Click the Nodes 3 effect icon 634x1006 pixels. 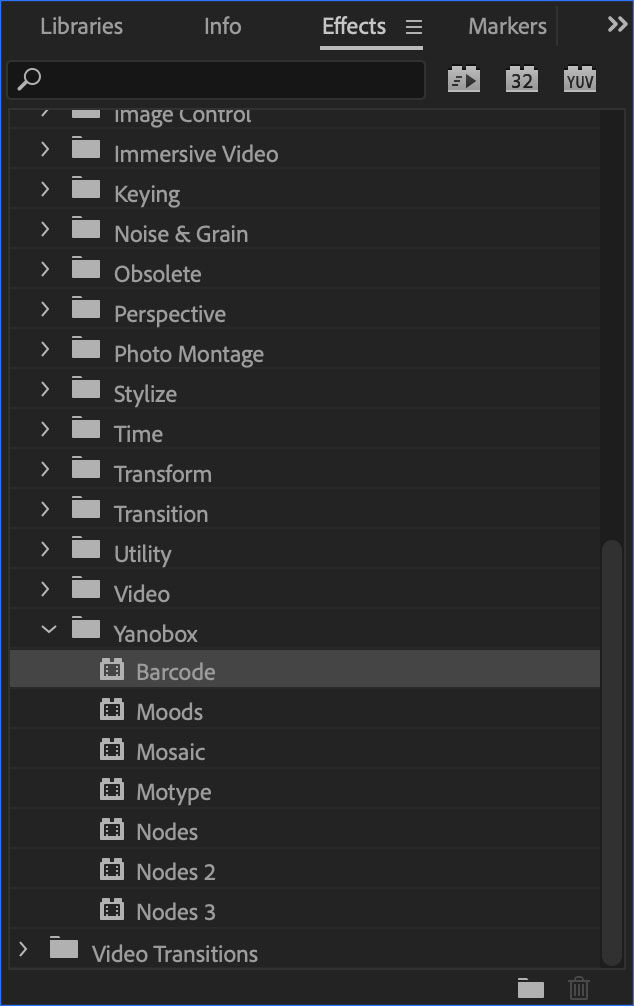(x=112, y=911)
